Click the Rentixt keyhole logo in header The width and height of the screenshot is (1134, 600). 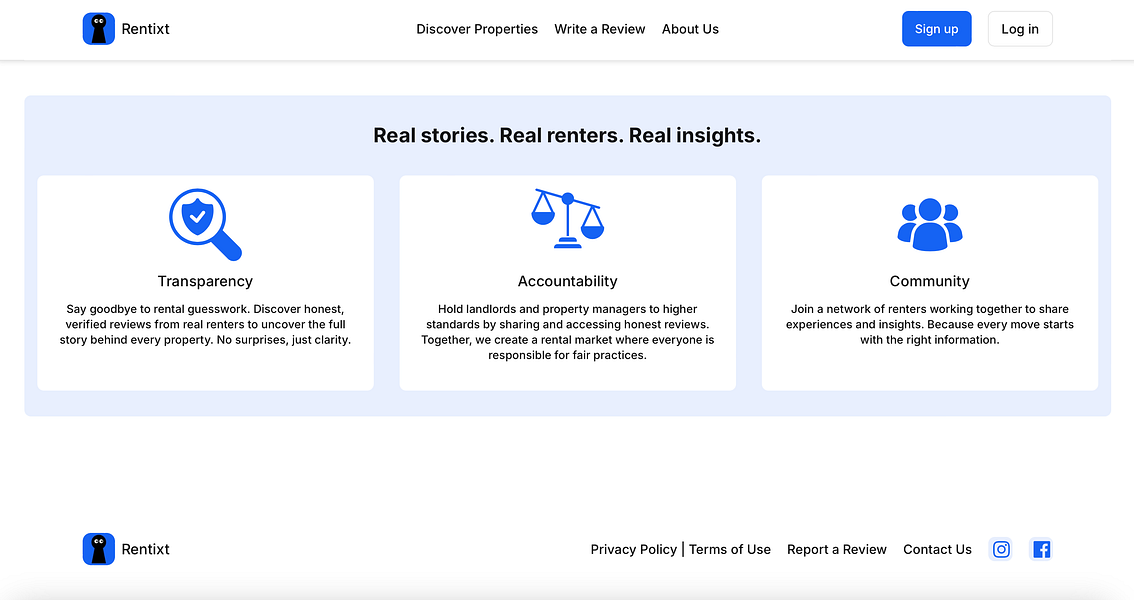(x=98, y=29)
